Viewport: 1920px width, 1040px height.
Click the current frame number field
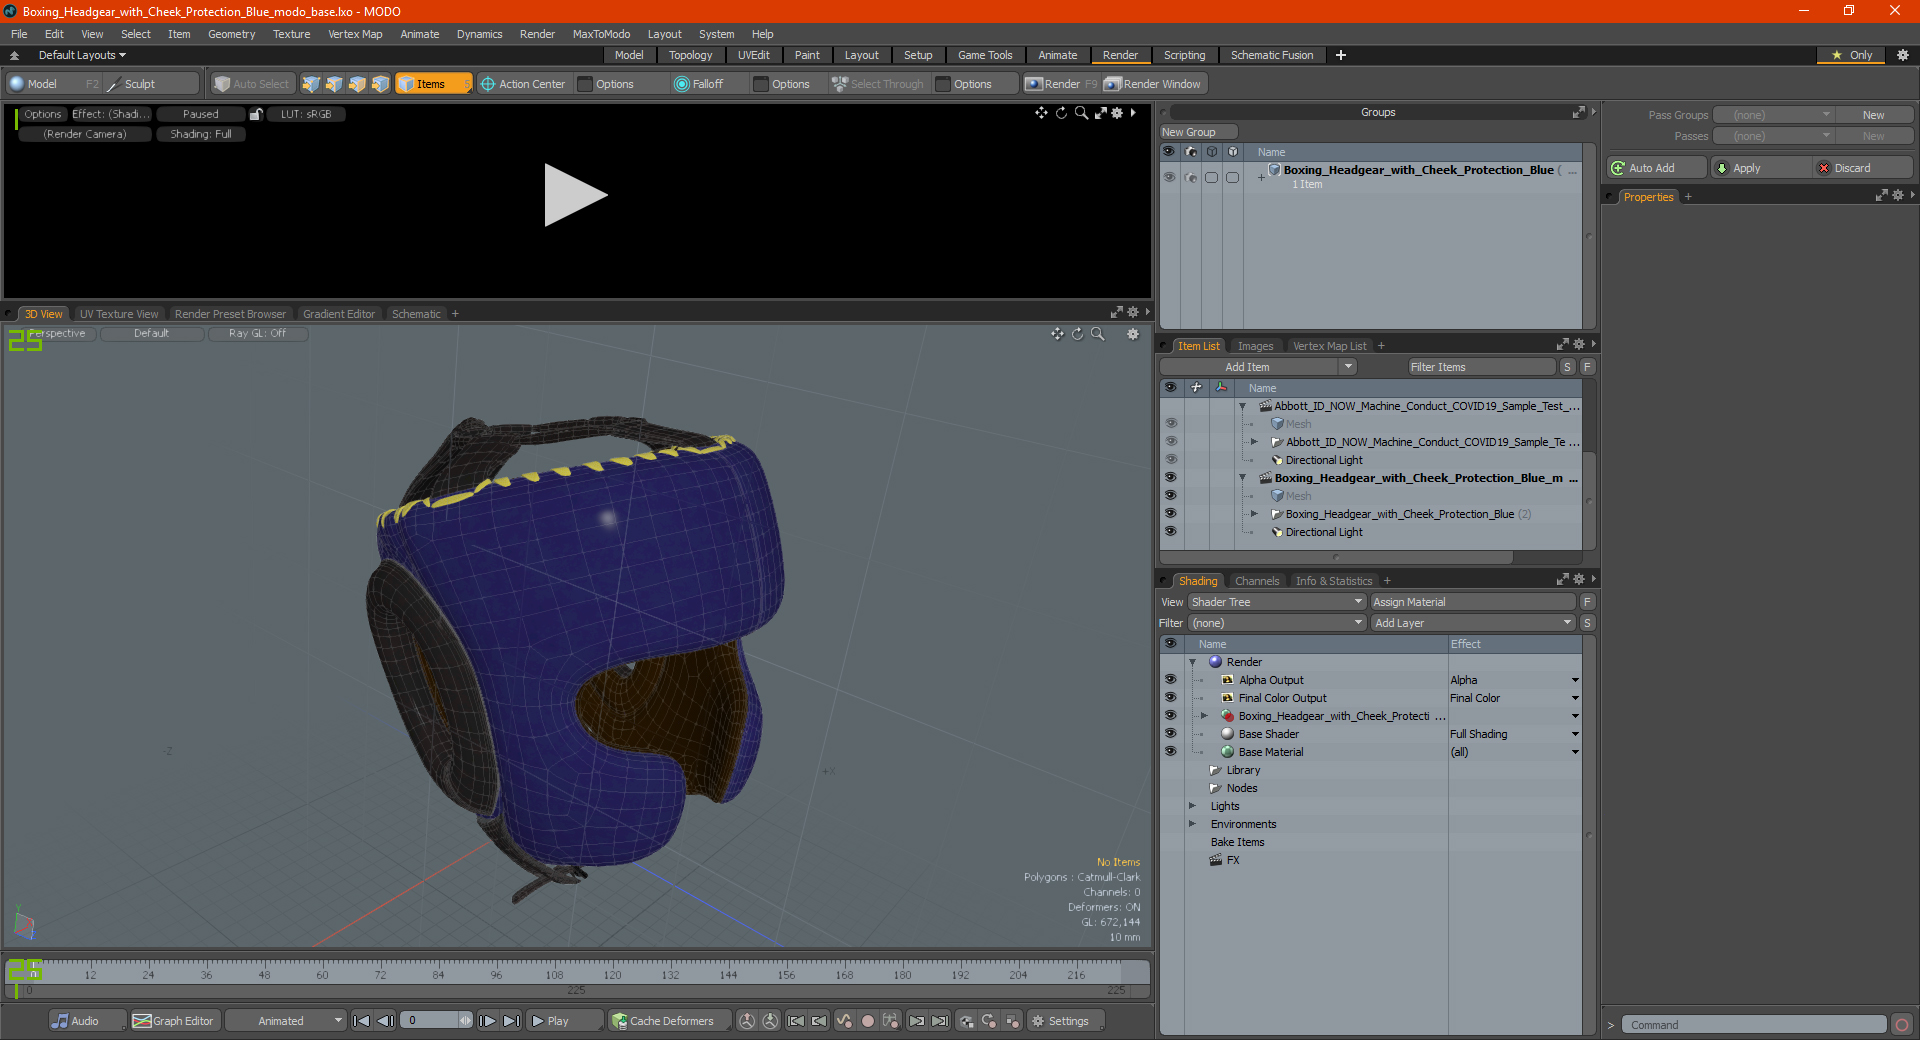[x=430, y=1021]
